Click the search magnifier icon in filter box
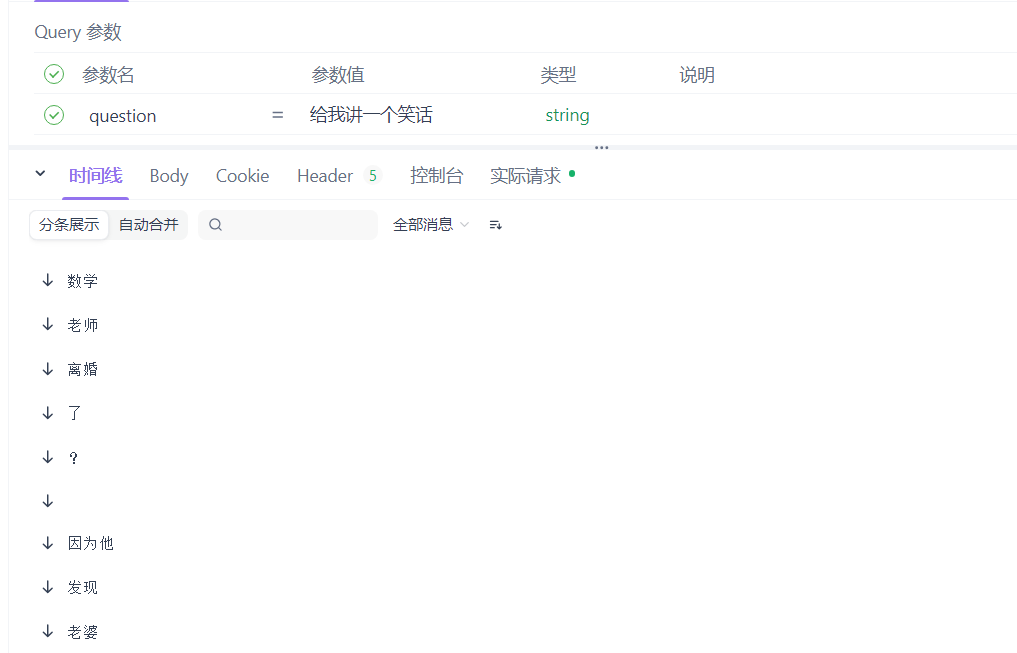Viewport: 1017px width, 653px height. click(215, 225)
